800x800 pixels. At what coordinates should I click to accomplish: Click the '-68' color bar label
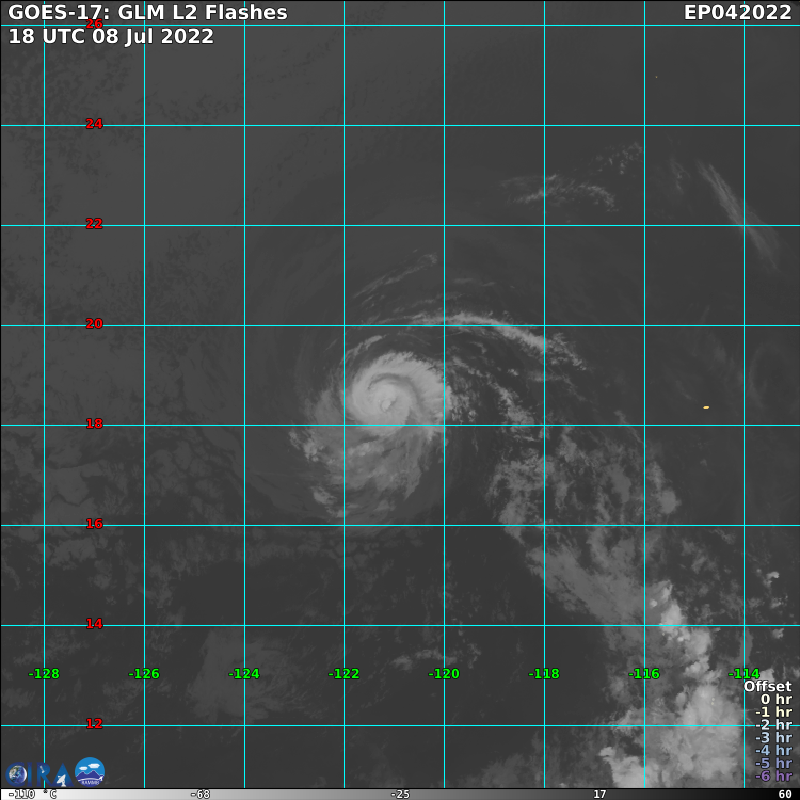pos(200,794)
